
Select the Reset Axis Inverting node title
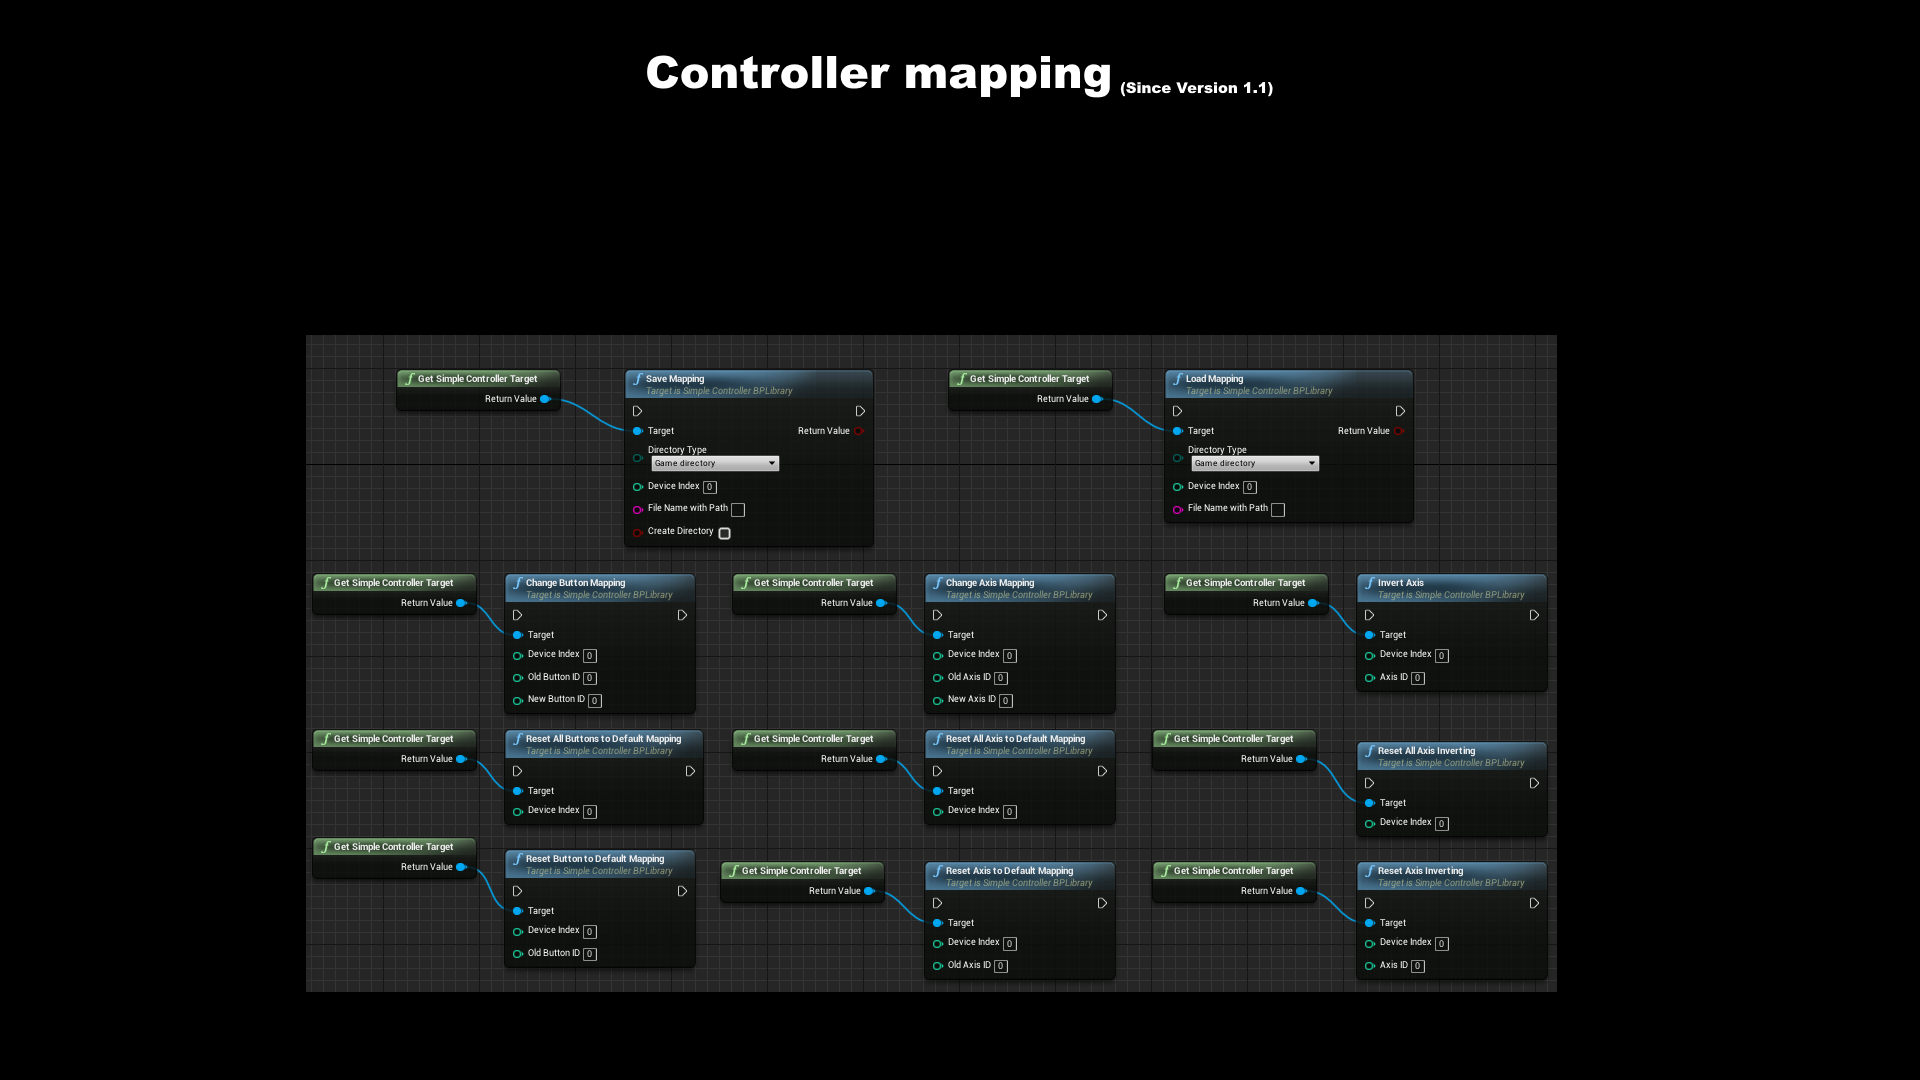[1420, 871]
